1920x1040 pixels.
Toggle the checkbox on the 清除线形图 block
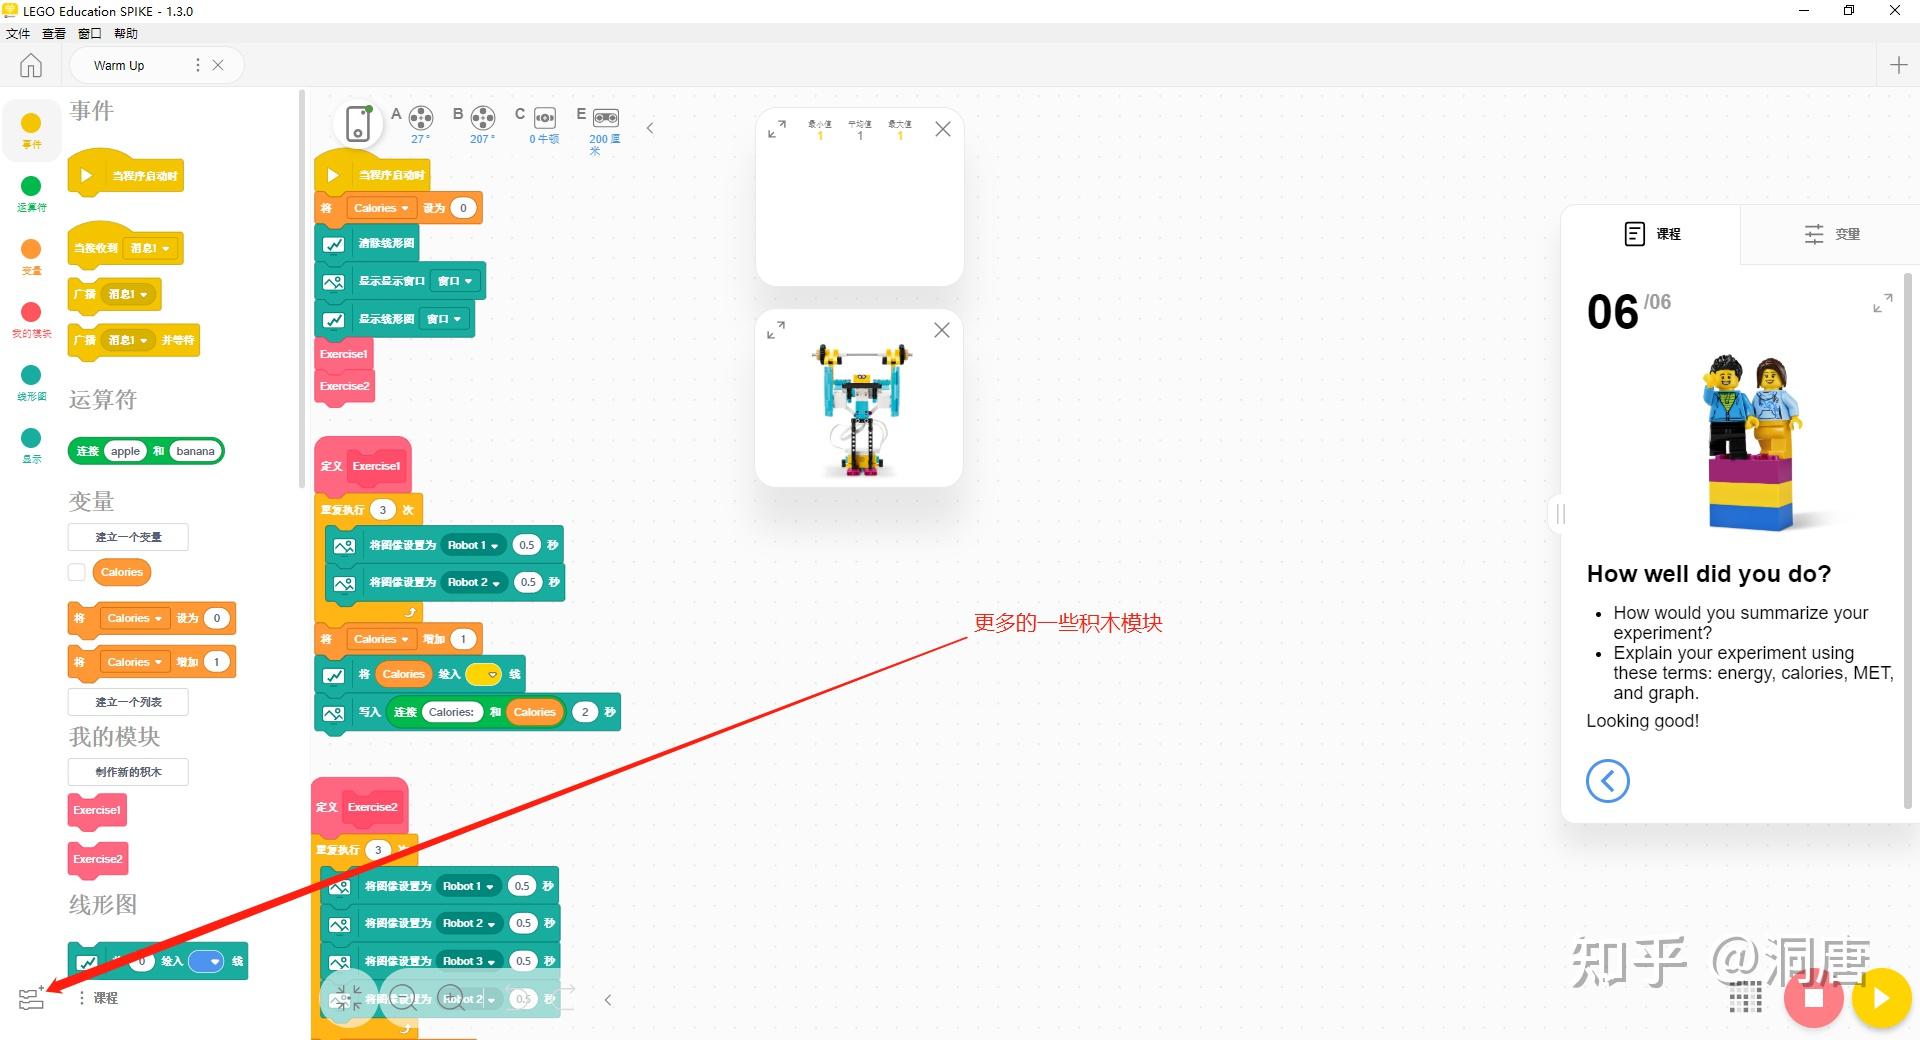coord(334,243)
